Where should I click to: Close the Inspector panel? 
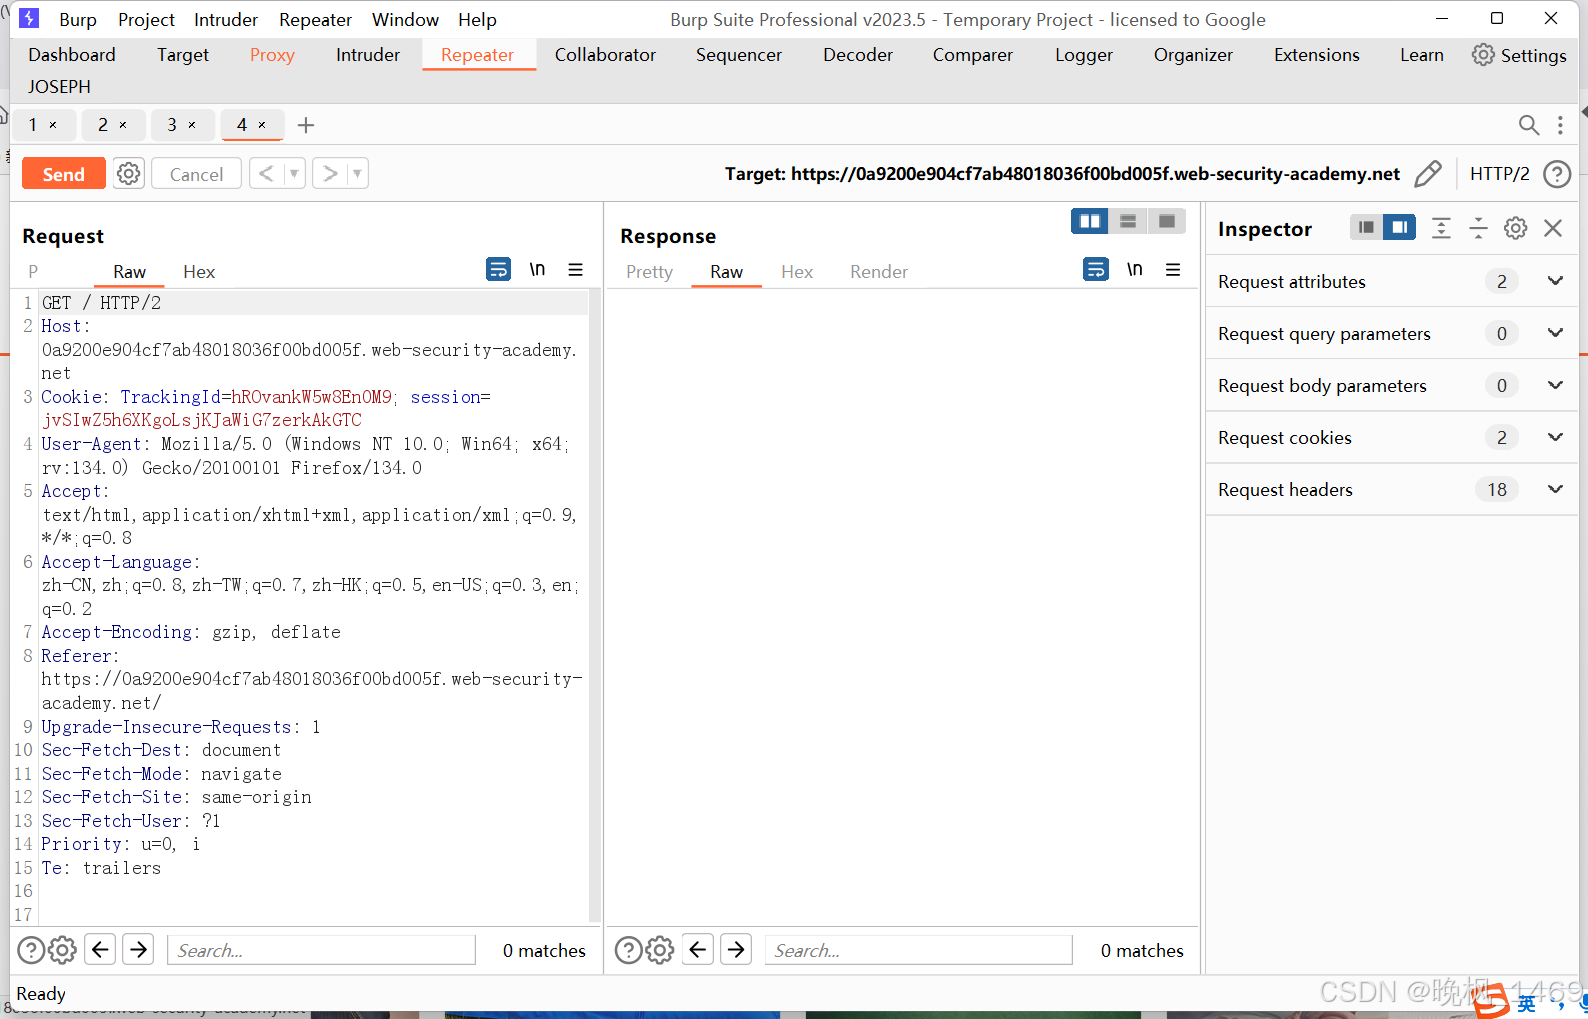[1553, 228]
